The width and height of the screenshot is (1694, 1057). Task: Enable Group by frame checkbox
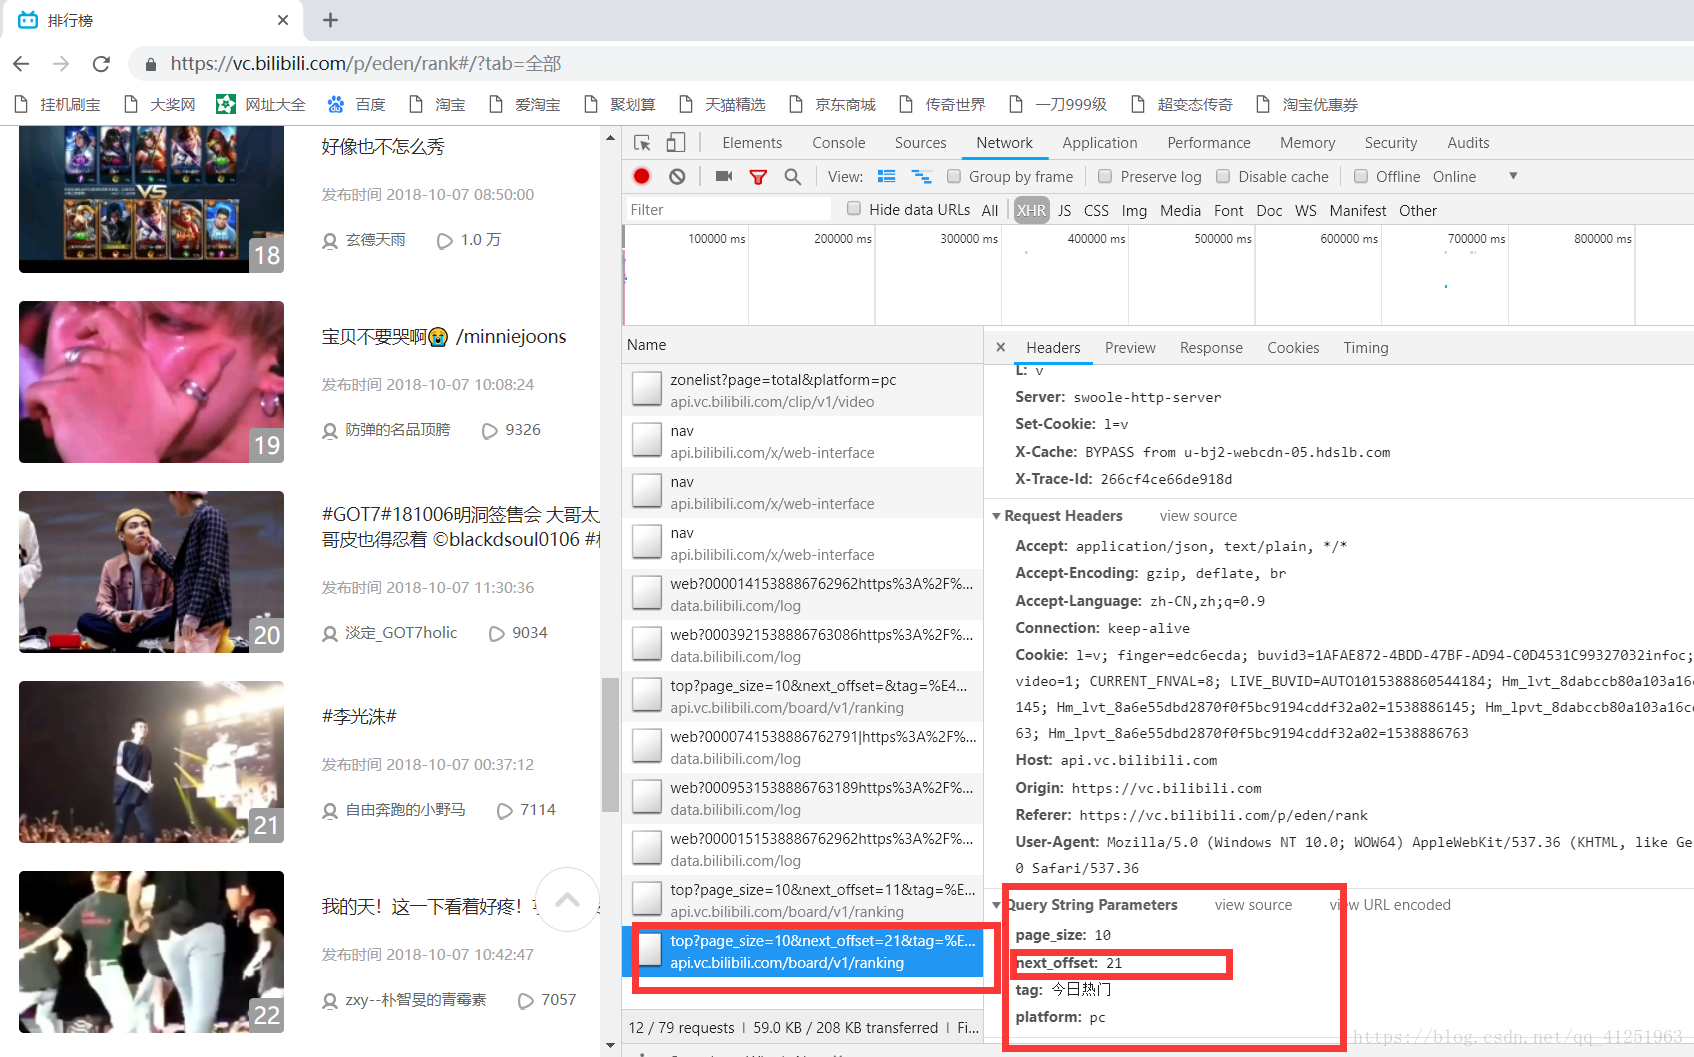point(954,176)
